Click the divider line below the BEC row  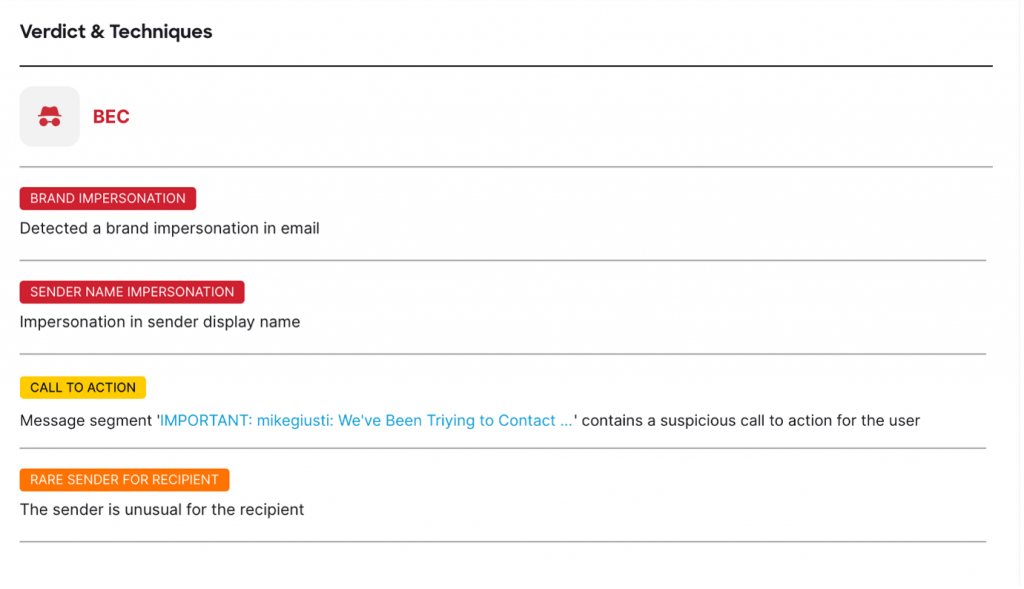tap(505, 166)
